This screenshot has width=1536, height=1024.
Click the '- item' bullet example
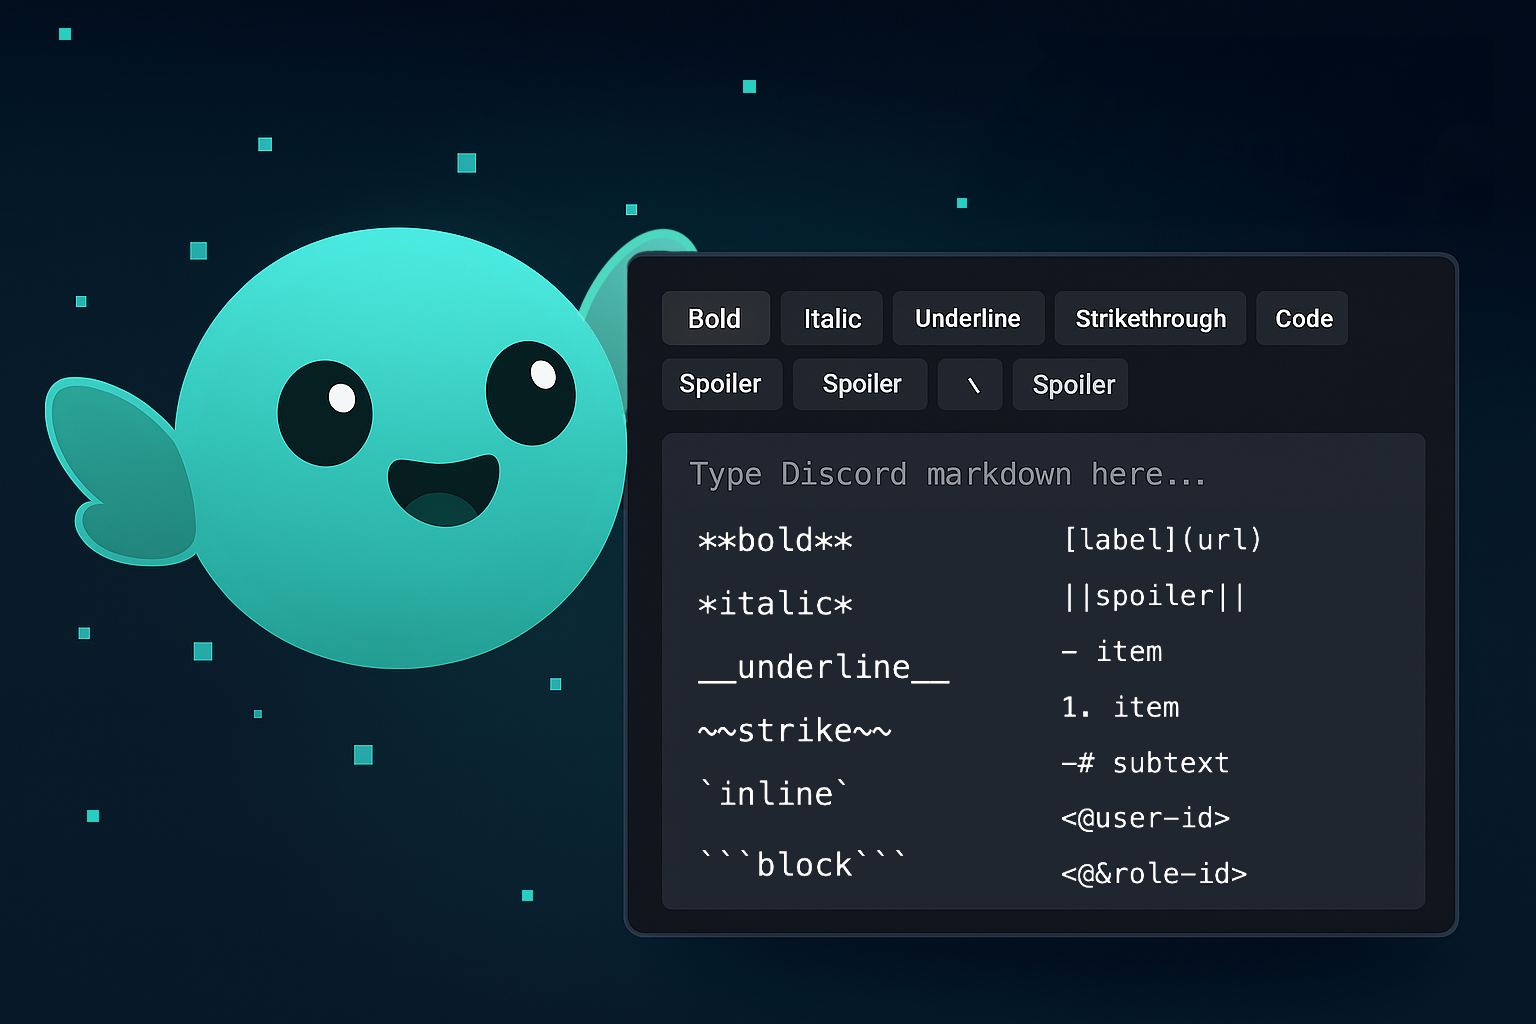(x=1112, y=652)
